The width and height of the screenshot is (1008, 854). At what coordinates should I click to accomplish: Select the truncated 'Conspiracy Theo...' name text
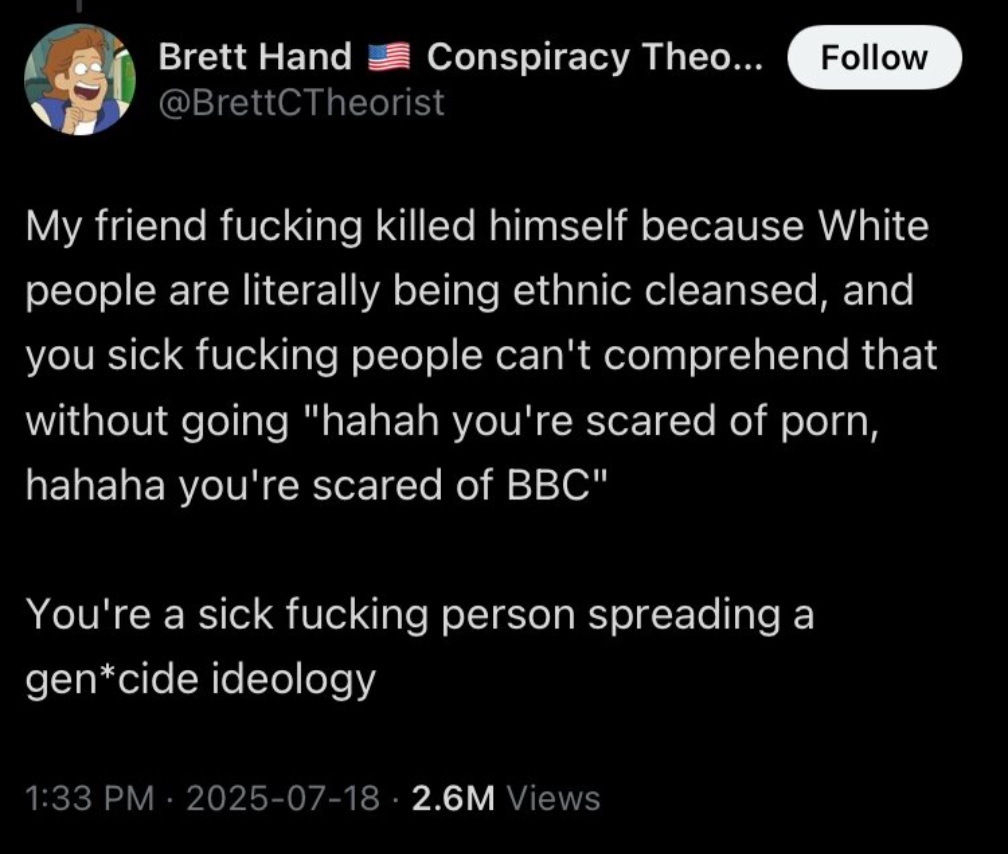(x=595, y=57)
